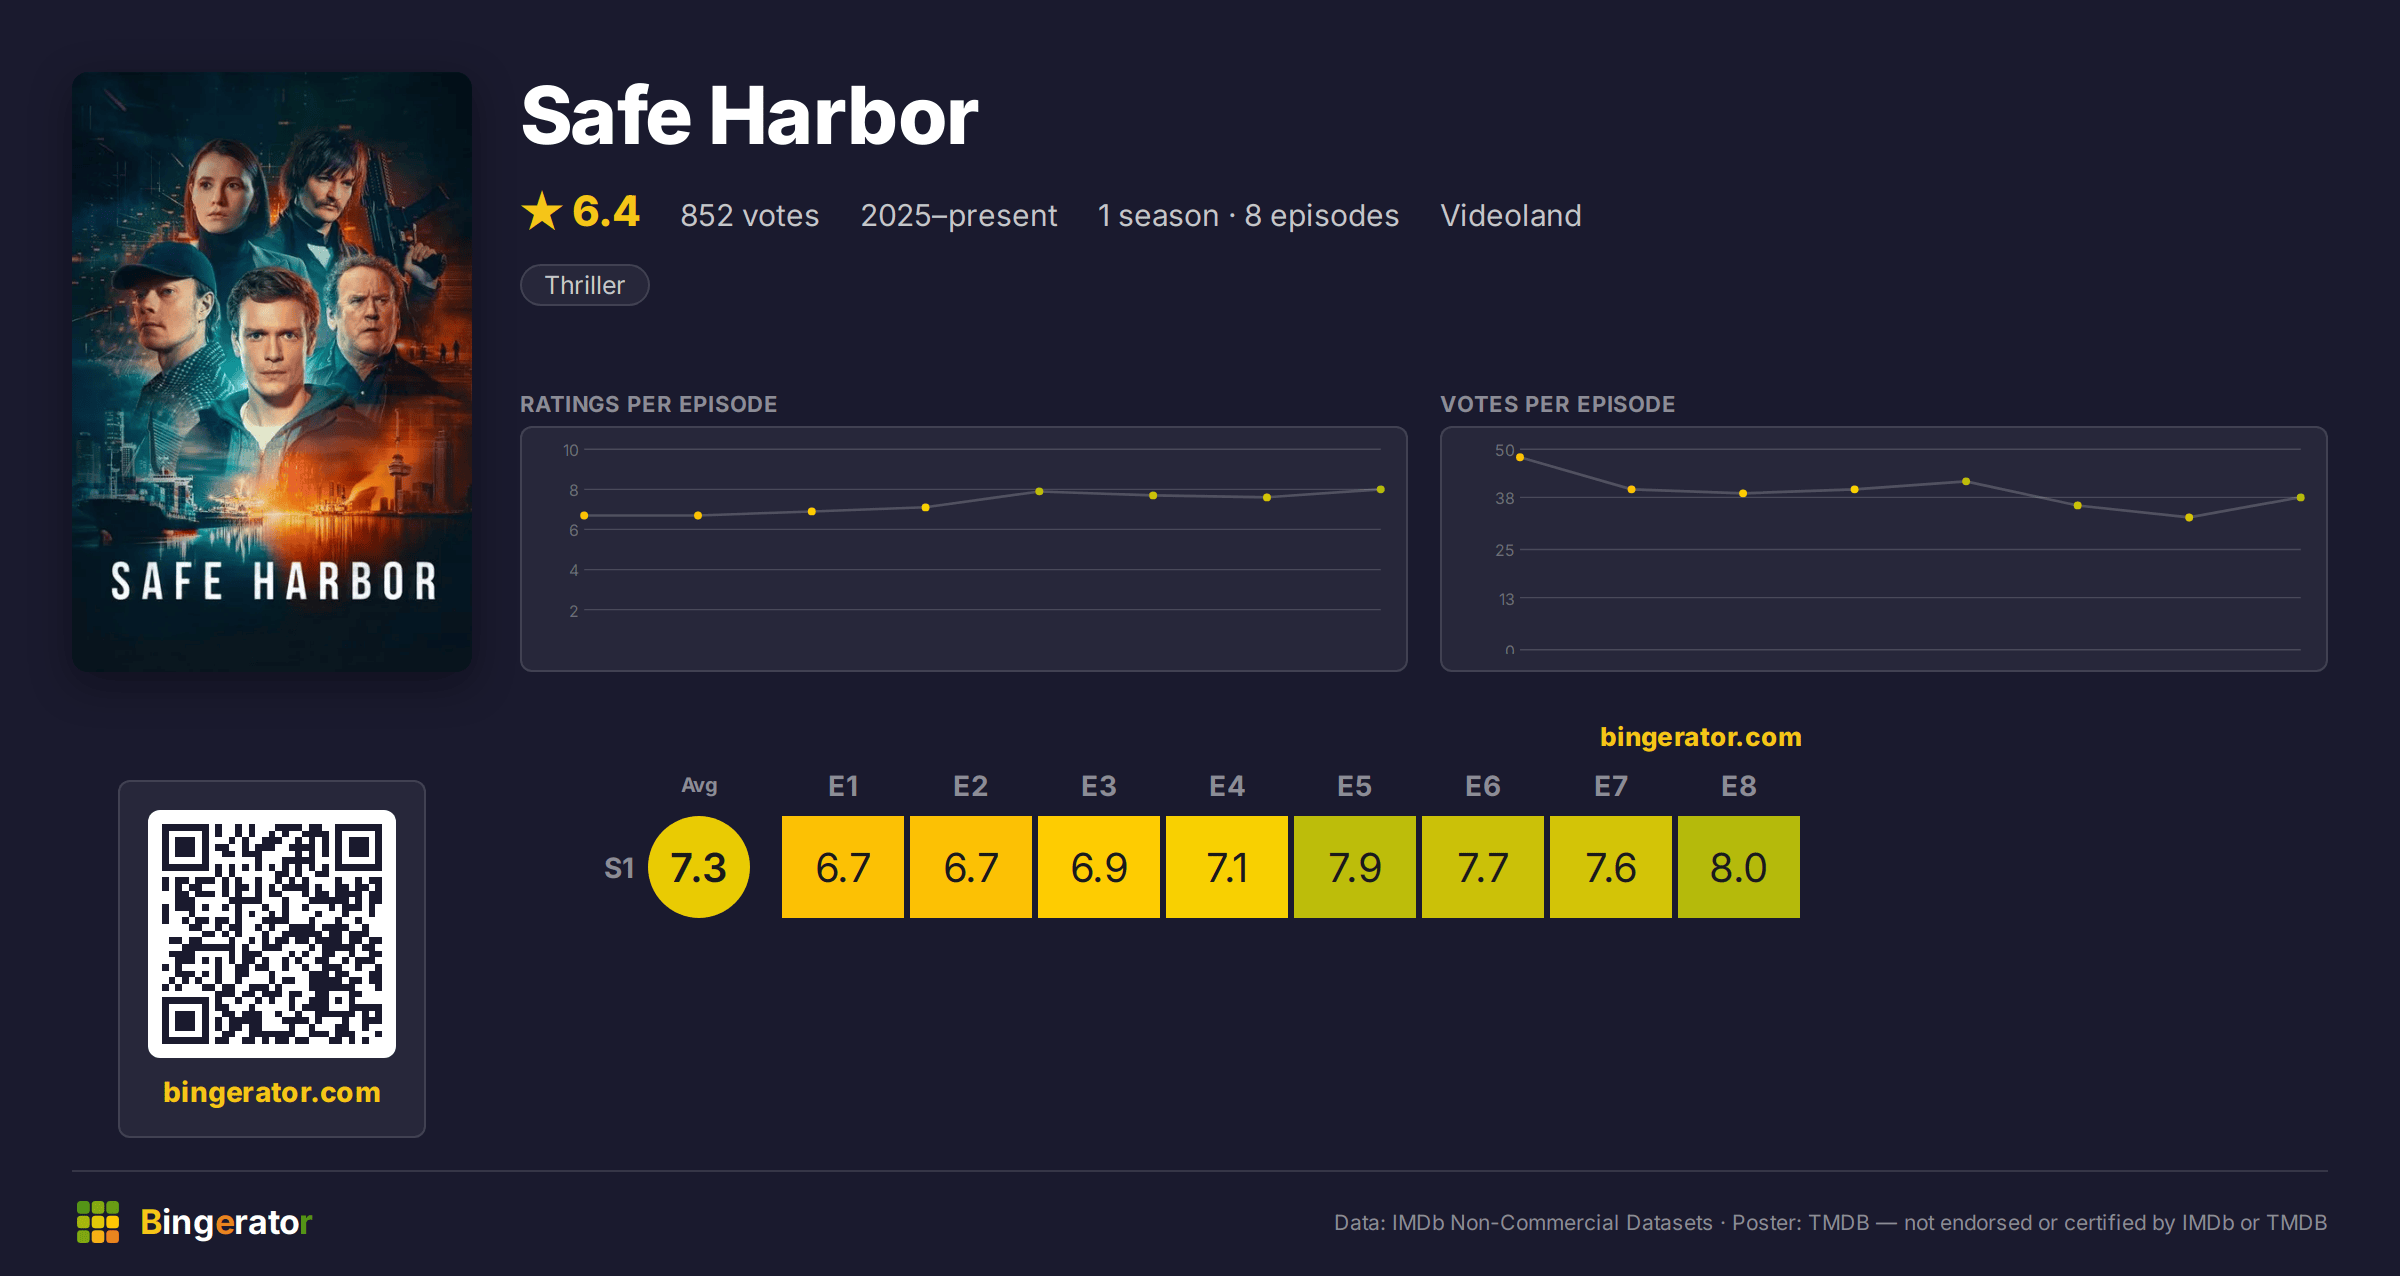
Task: Select the E8 rating tile 8.0
Action: [x=1739, y=867]
